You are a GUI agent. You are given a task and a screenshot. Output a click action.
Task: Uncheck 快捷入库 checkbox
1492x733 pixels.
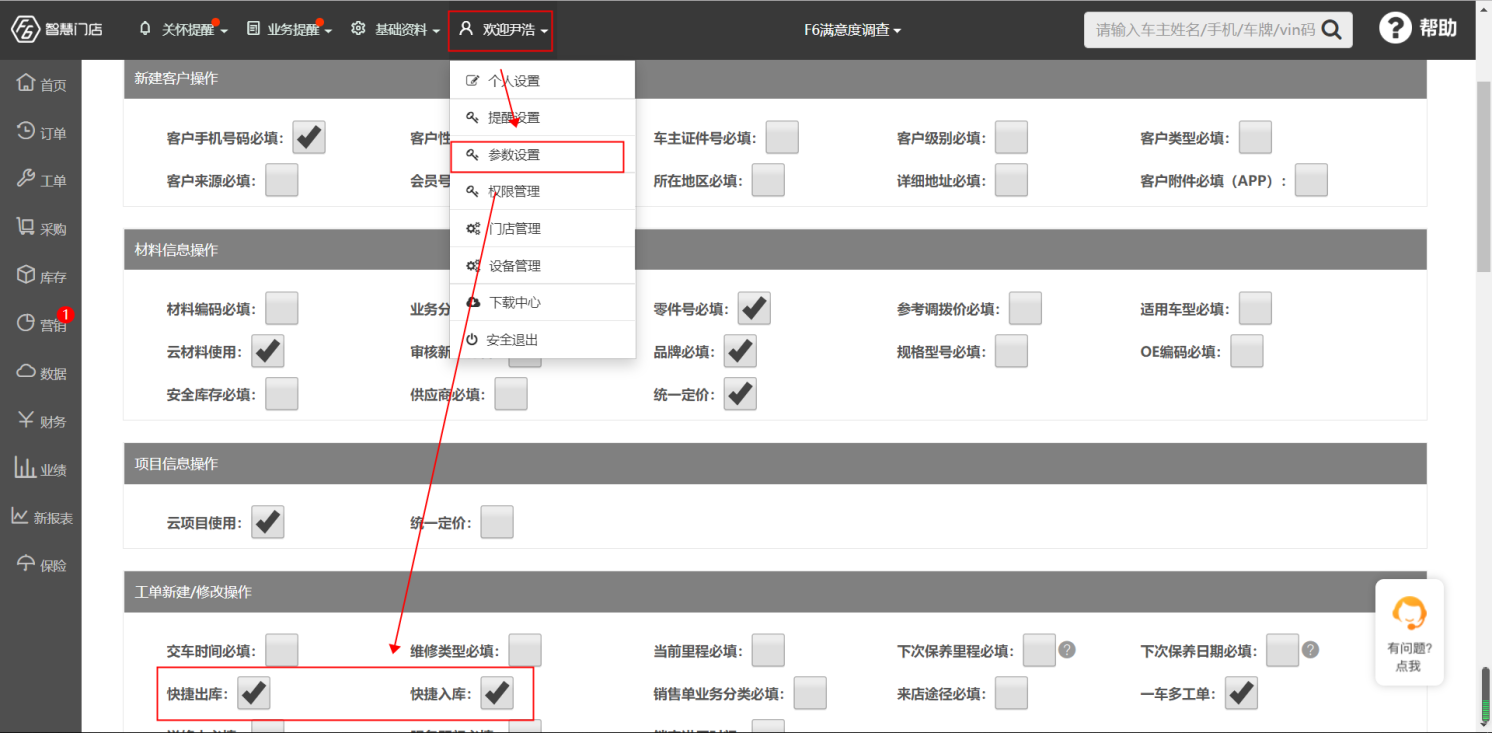(x=497, y=693)
